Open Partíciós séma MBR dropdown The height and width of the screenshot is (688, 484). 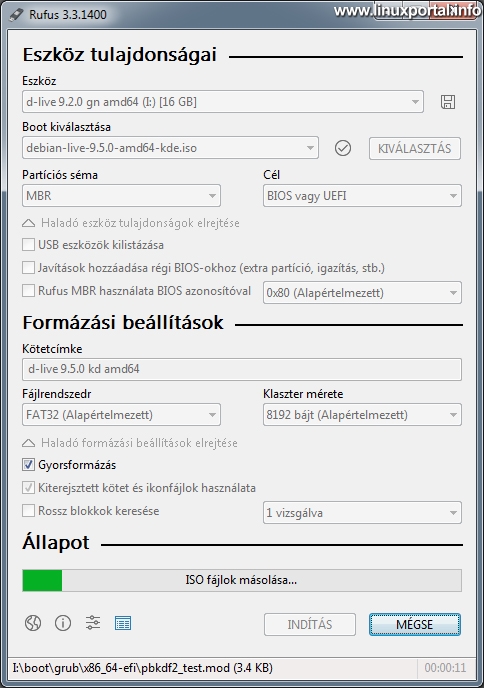click(121, 195)
